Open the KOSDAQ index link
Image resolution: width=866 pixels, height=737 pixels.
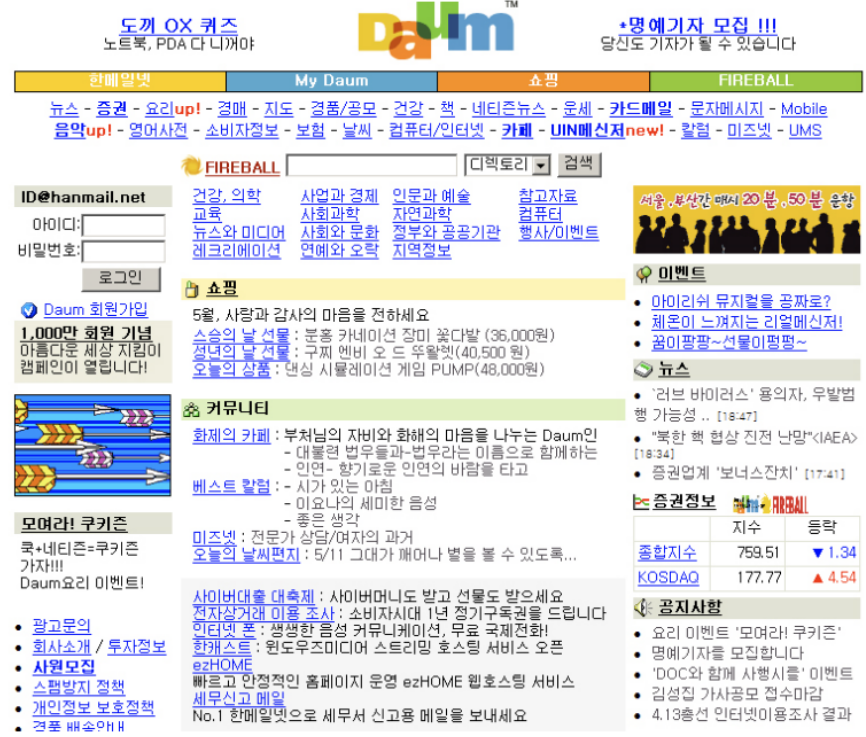click(668, 577)
